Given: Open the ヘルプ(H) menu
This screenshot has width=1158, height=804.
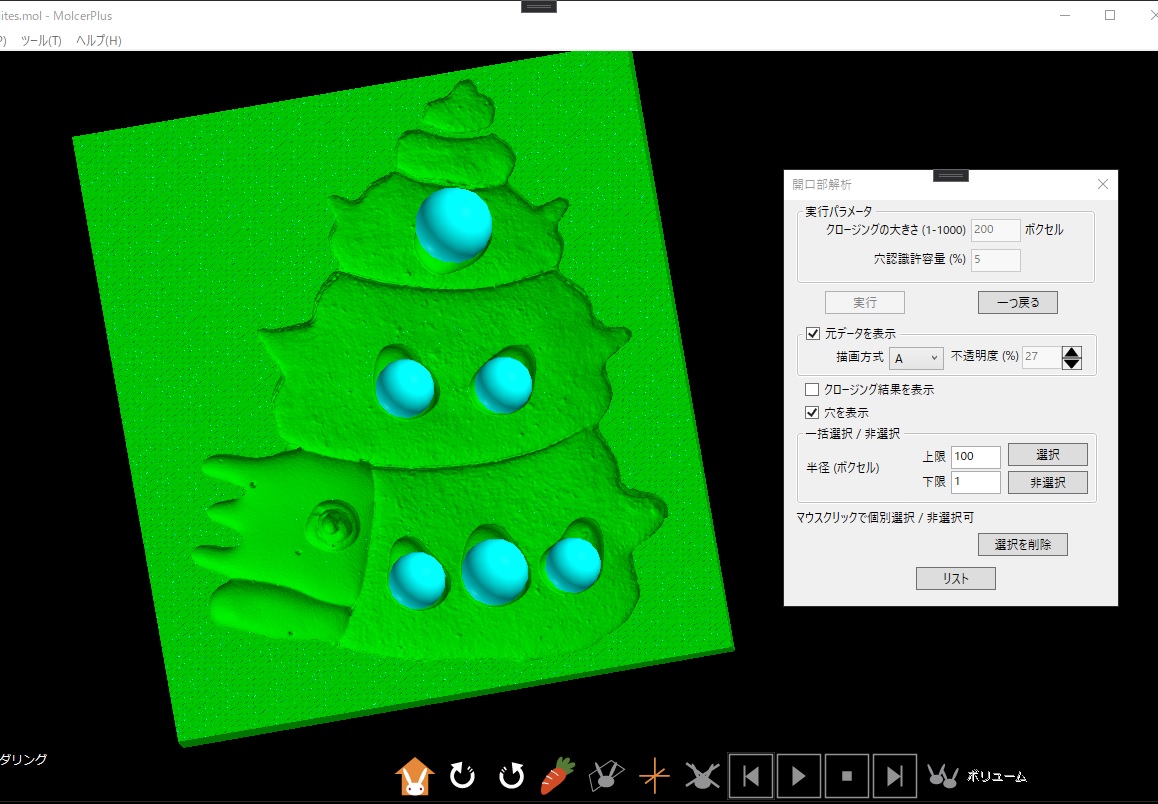Looking at the screenshot, I should pos(99,41).
